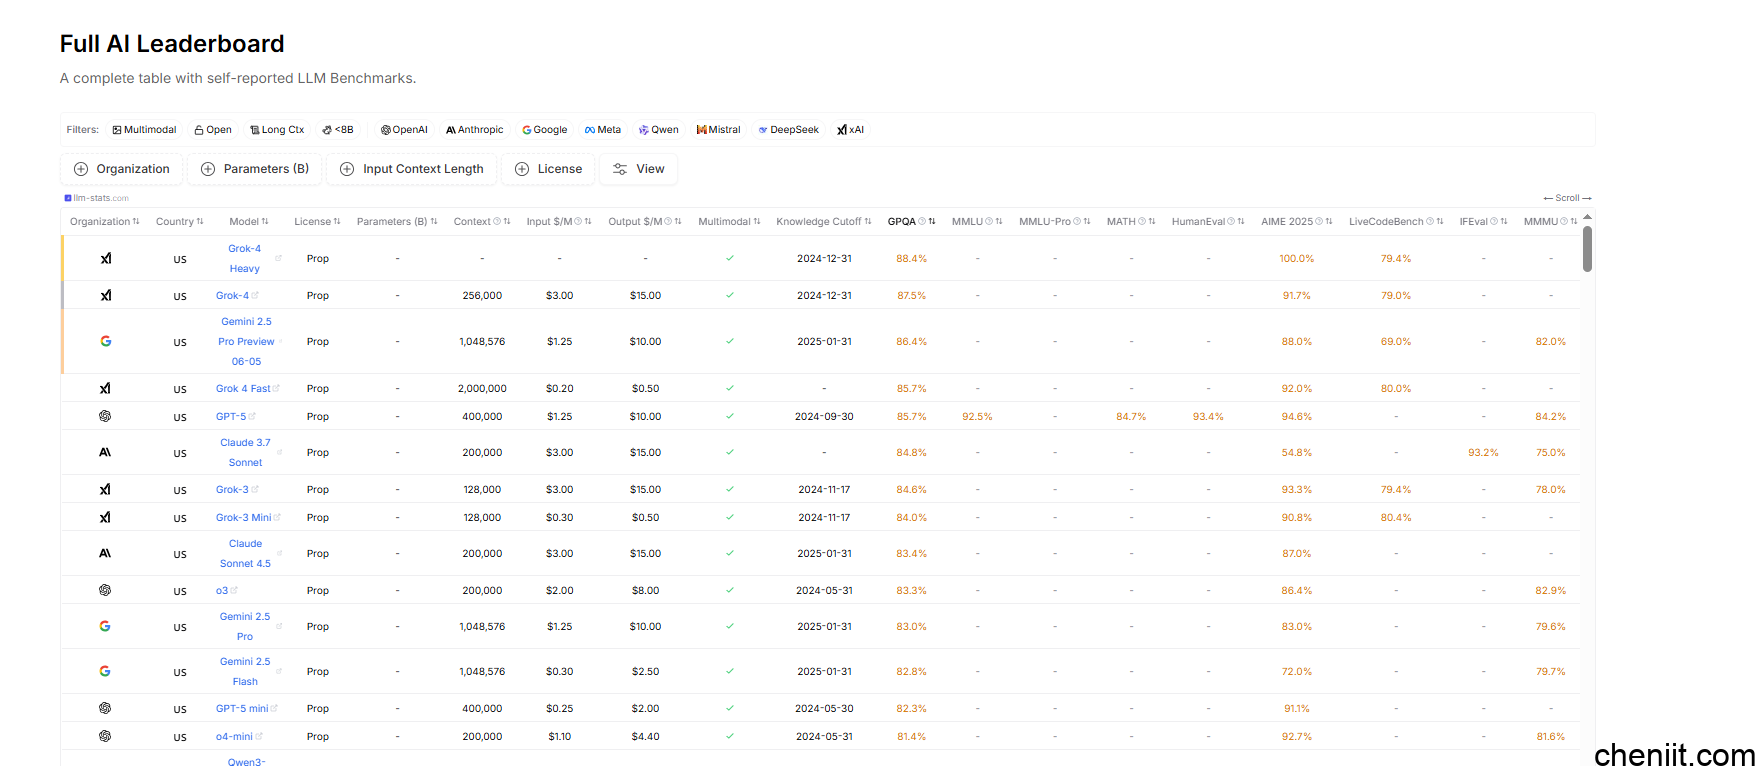Toggle the Multimodal filter chip
This screenshot has width=1755, height=766.
144,130
